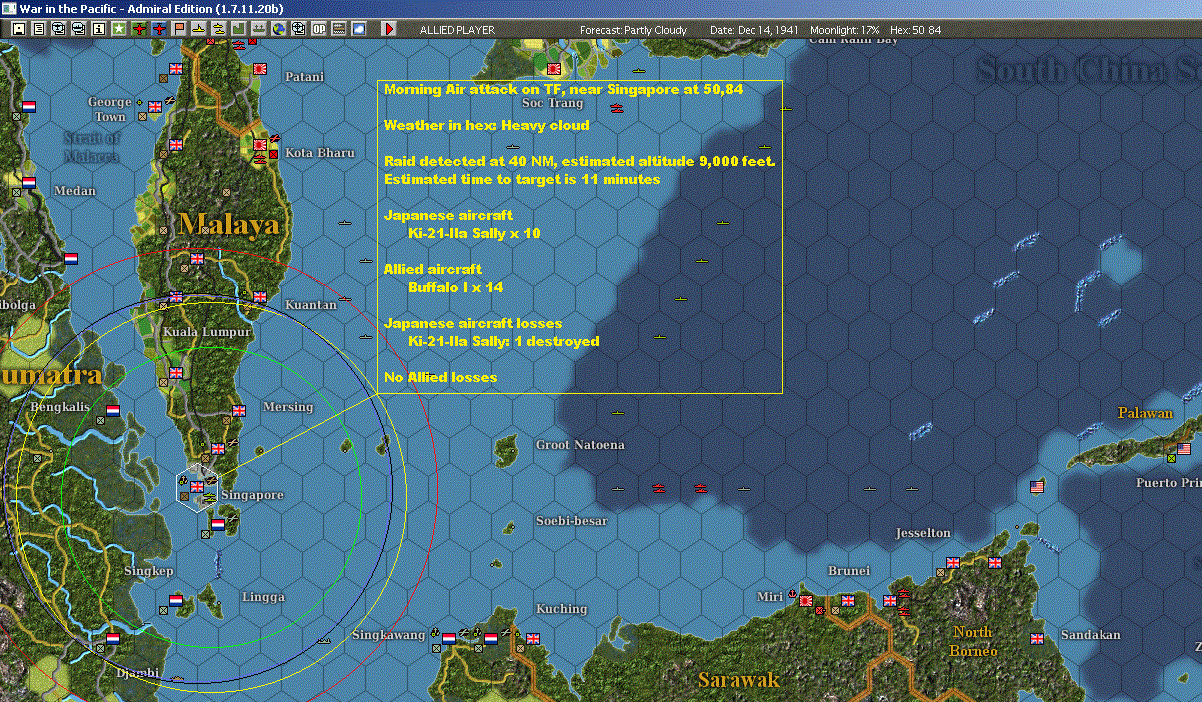Viewport: 1202px width, 702px height.
Task: Click the Jesselton label
Action: (x=923, y=533)
